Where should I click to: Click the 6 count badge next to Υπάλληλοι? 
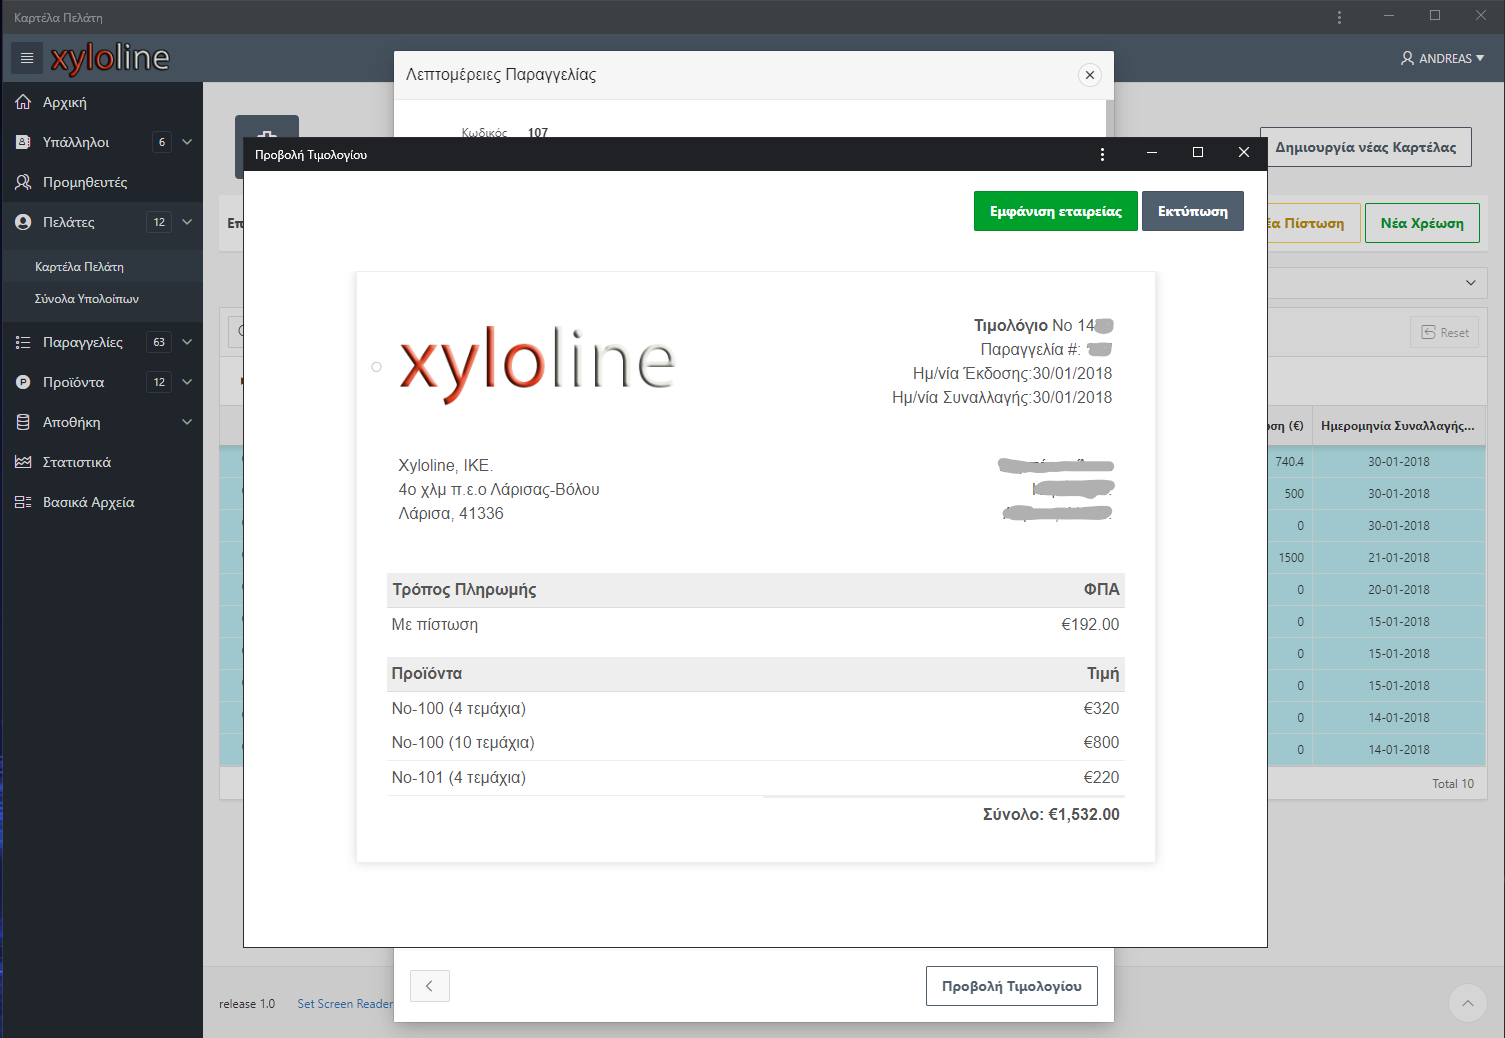[x=162, y=142]
